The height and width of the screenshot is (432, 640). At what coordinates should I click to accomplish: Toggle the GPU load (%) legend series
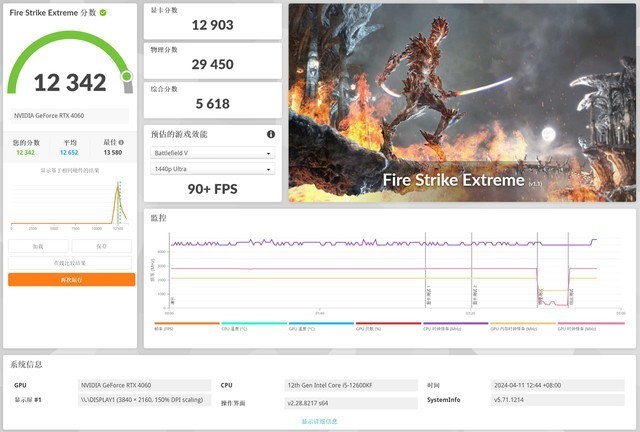372,326
